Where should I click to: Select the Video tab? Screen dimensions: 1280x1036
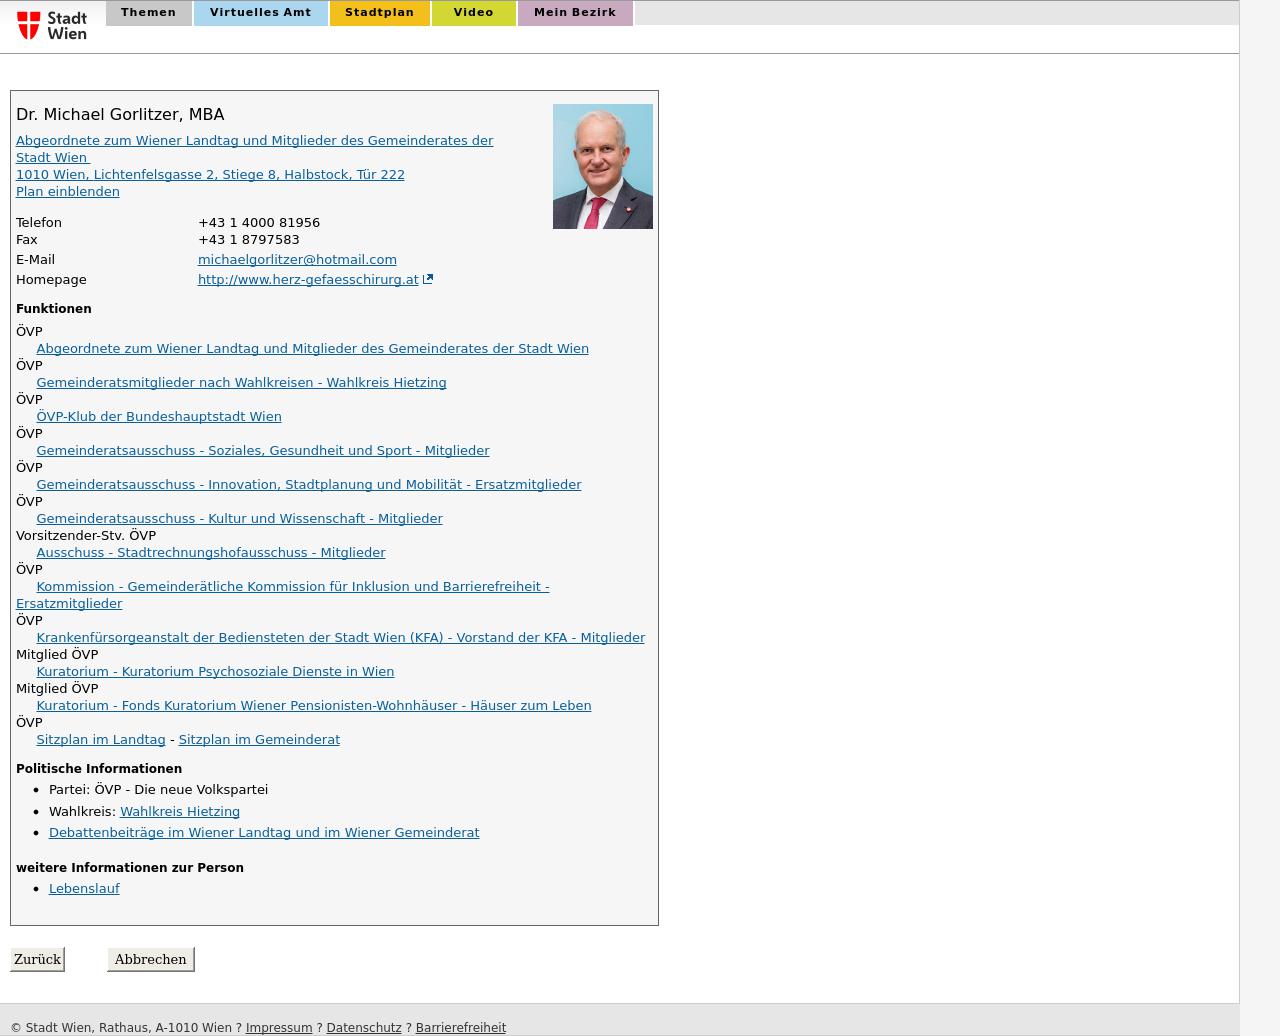point(473,13)
